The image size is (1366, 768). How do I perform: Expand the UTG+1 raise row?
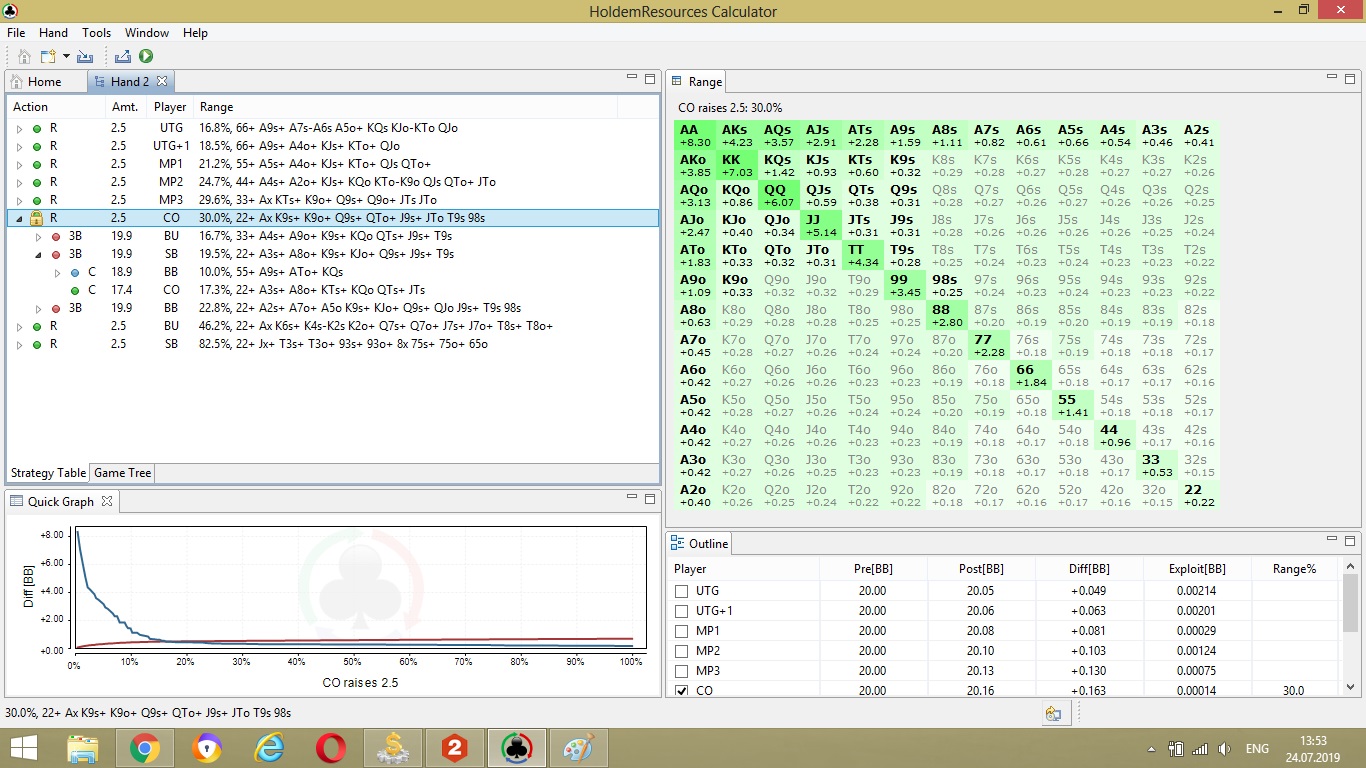pos(19,147)
